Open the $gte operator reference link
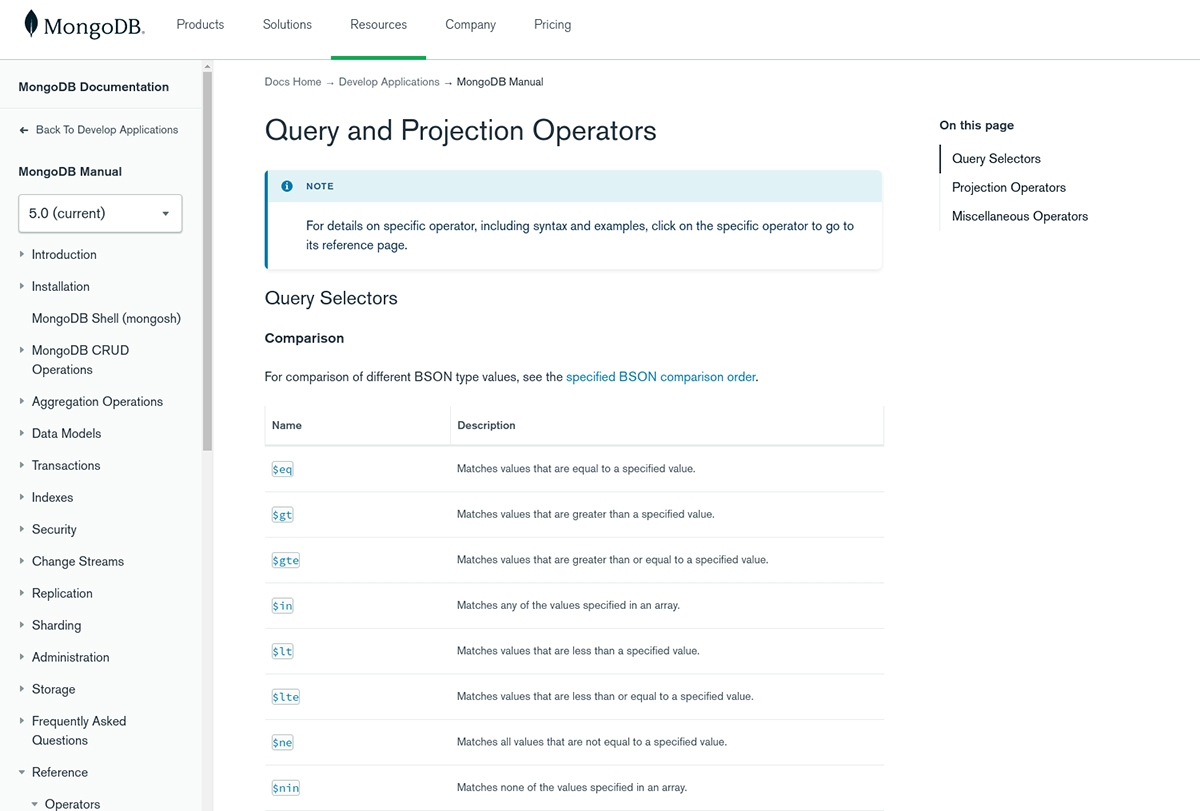This screenshot has width=1200, height=811. click(x=285, y=560)
